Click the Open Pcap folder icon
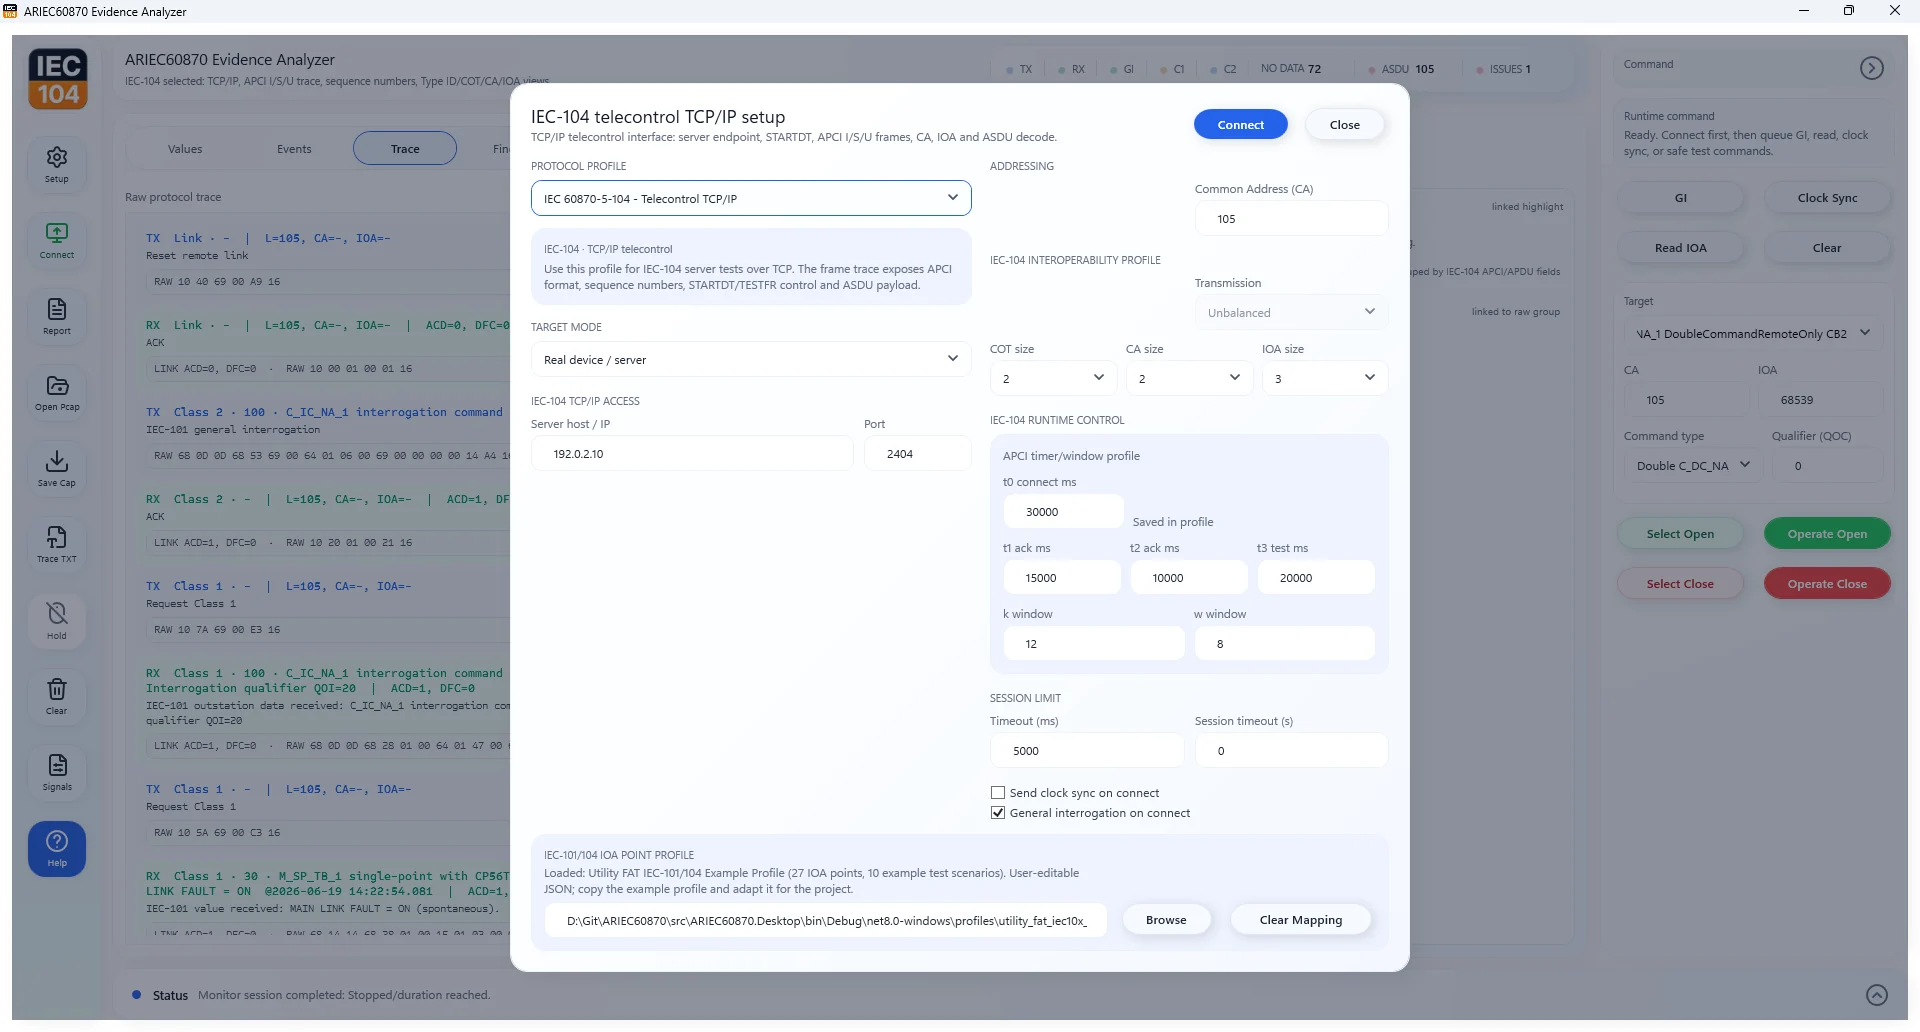Image resolution: width=1920 pixels, height=1032 pixels. point(57,393)
